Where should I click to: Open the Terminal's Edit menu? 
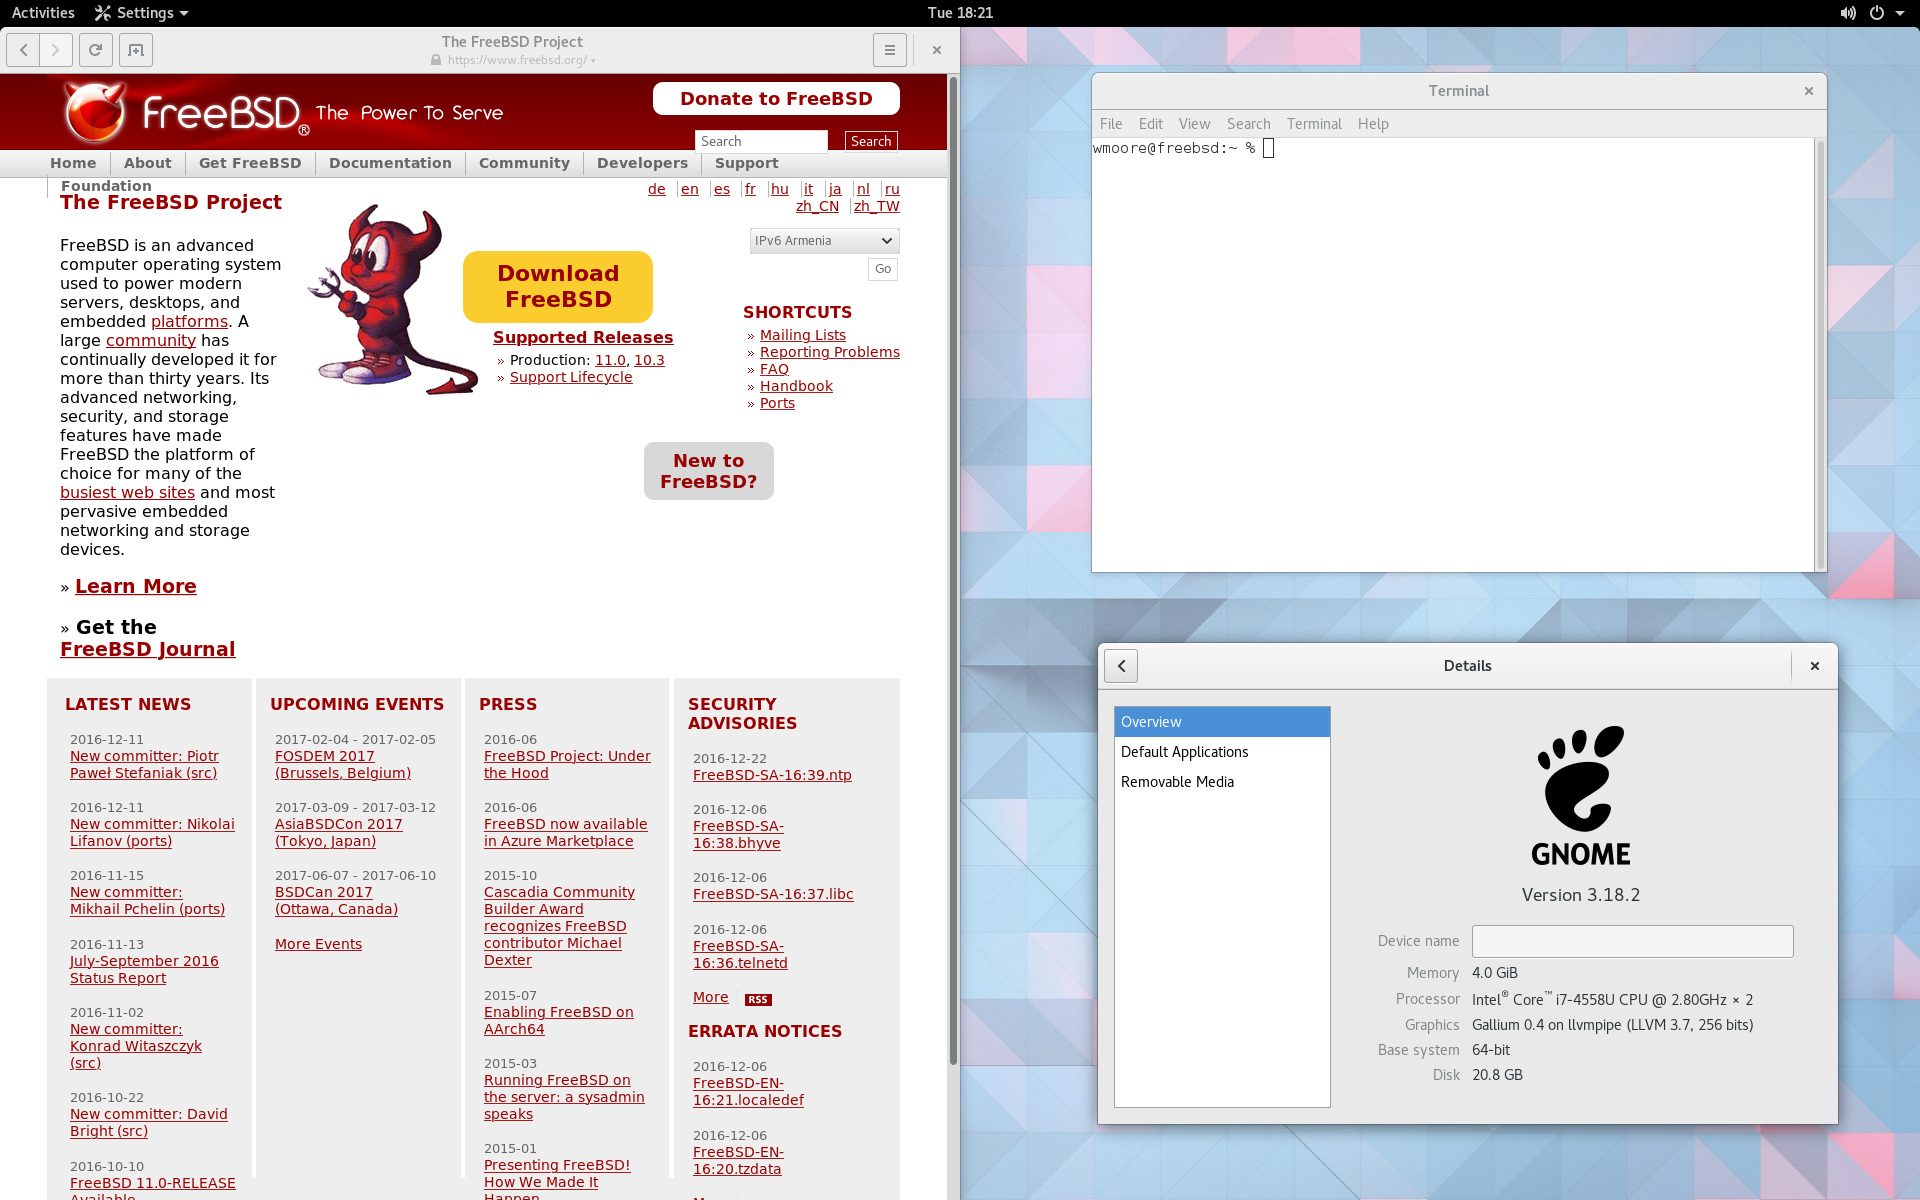point(1150,124)
